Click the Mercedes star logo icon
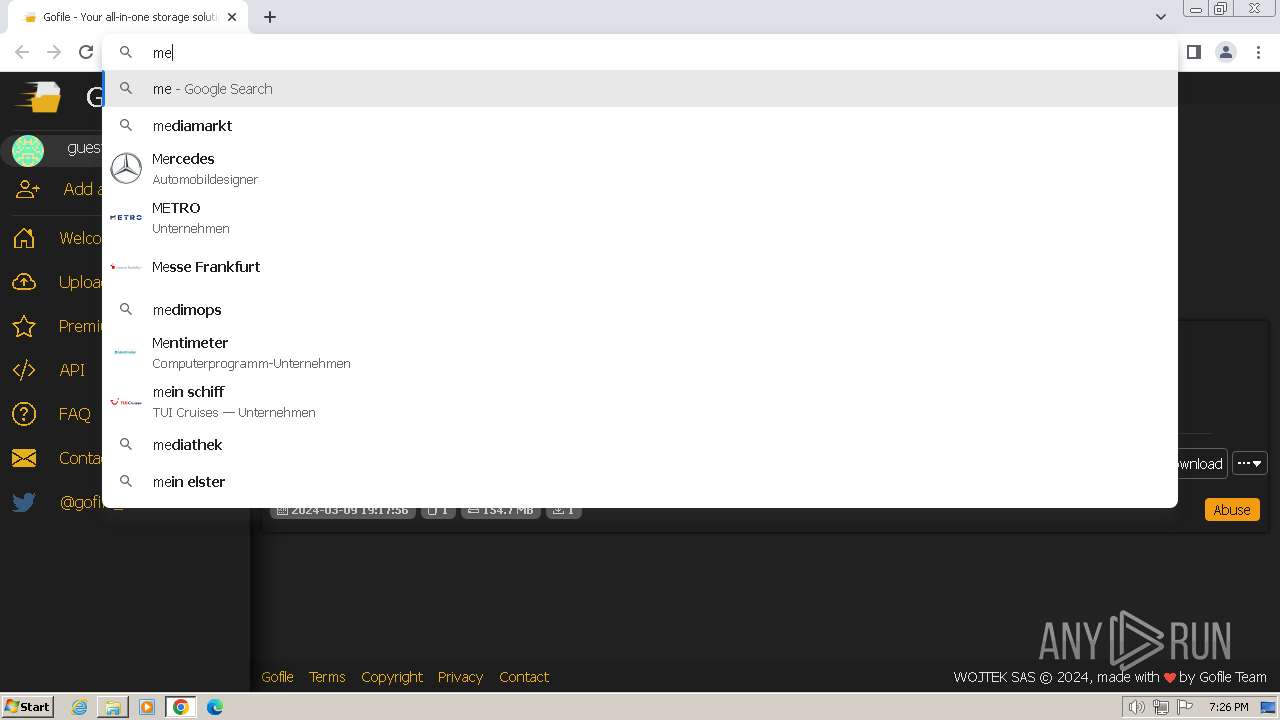Screen dimensions: 1280x720 [x=126, y=168]
